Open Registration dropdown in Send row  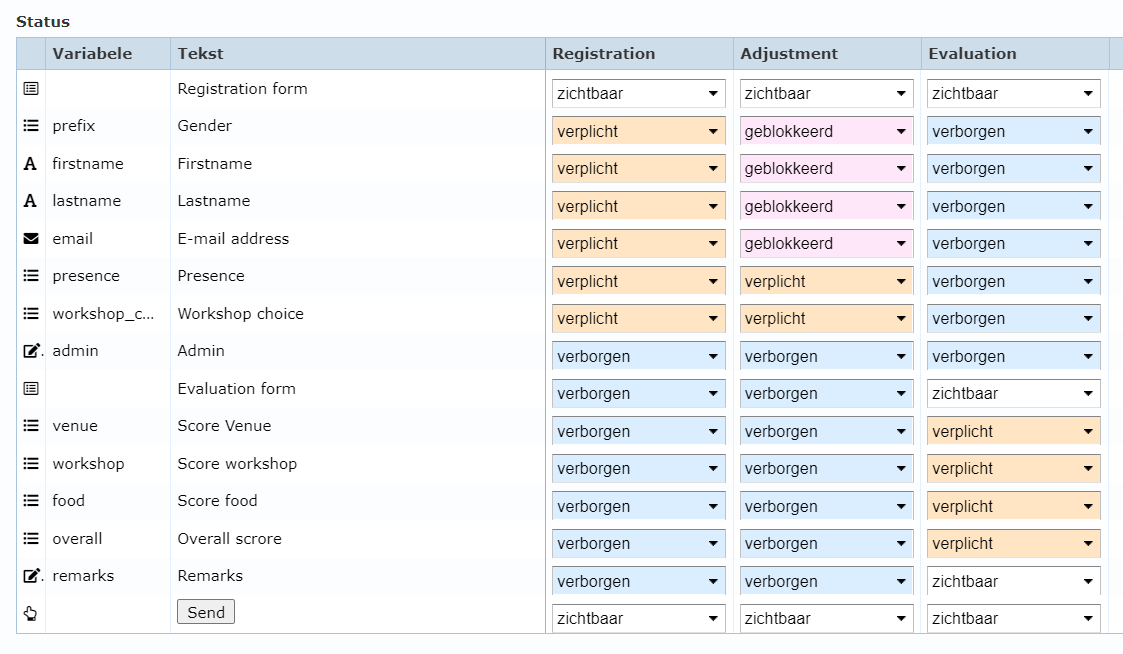coord(638,619)
